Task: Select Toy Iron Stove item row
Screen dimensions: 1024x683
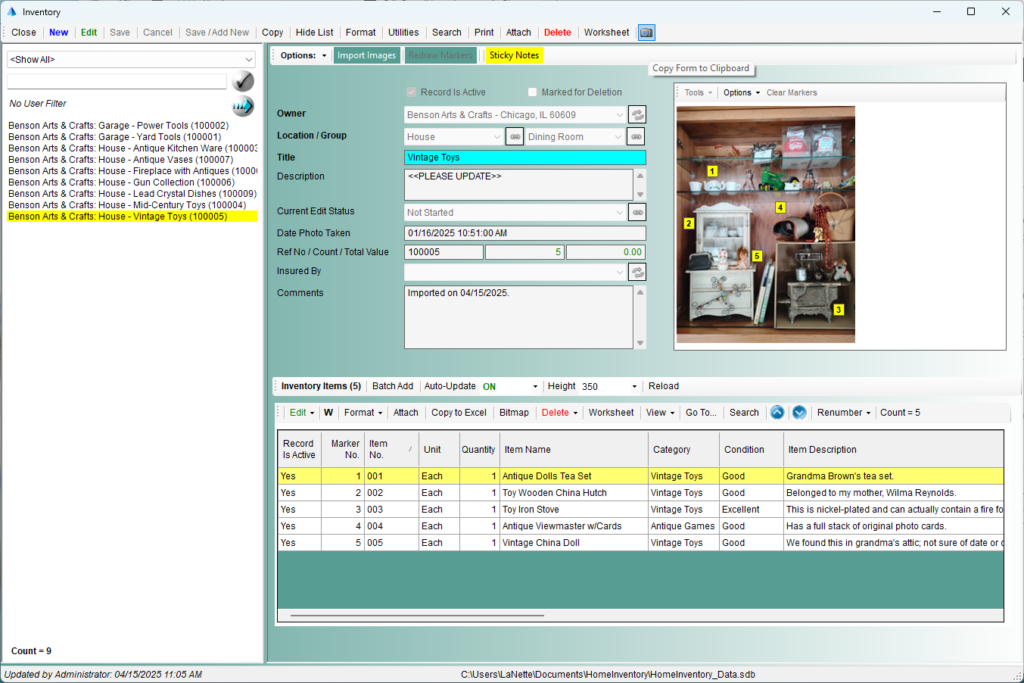Action: pos(640,509)
